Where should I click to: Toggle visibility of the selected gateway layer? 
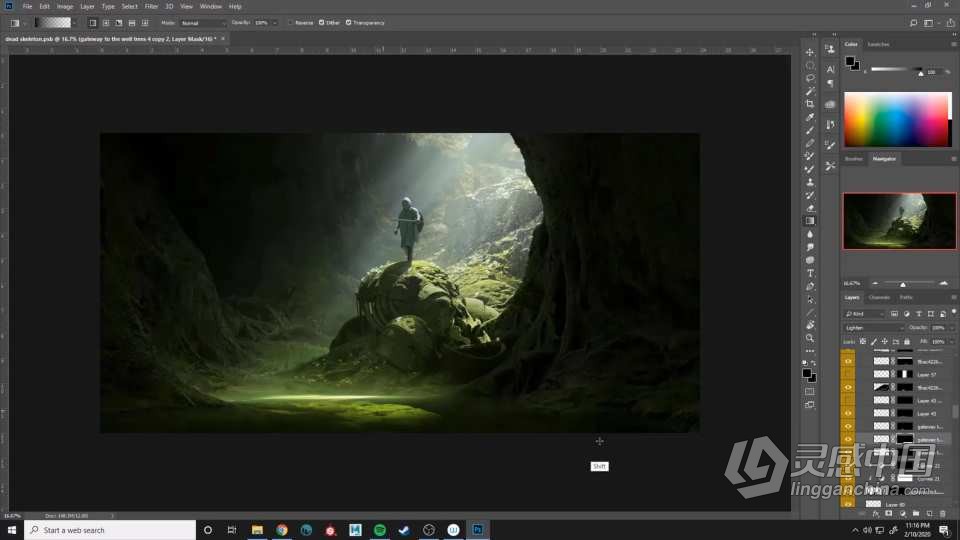pyautogui.click(x=848, y=439)
